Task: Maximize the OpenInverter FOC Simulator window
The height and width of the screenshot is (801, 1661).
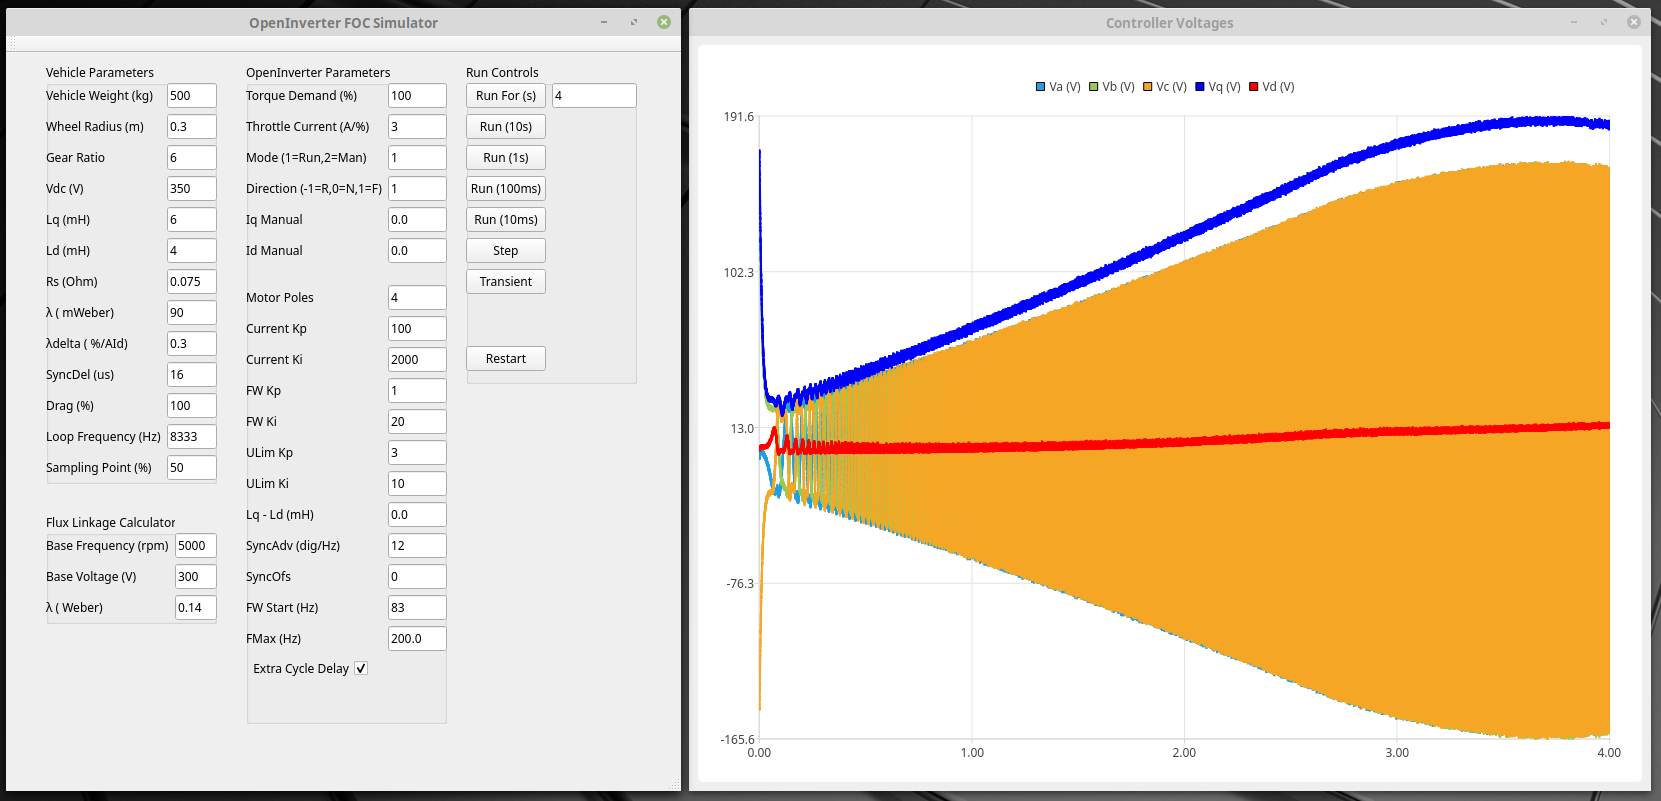Action: pyautogui.click(x=634, y=22)
